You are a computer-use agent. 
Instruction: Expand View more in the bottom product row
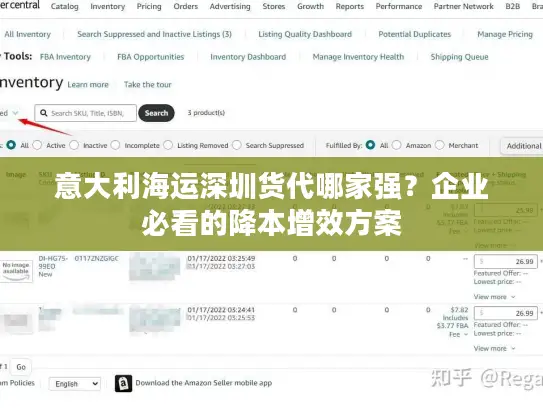click(x=494, y=348)
